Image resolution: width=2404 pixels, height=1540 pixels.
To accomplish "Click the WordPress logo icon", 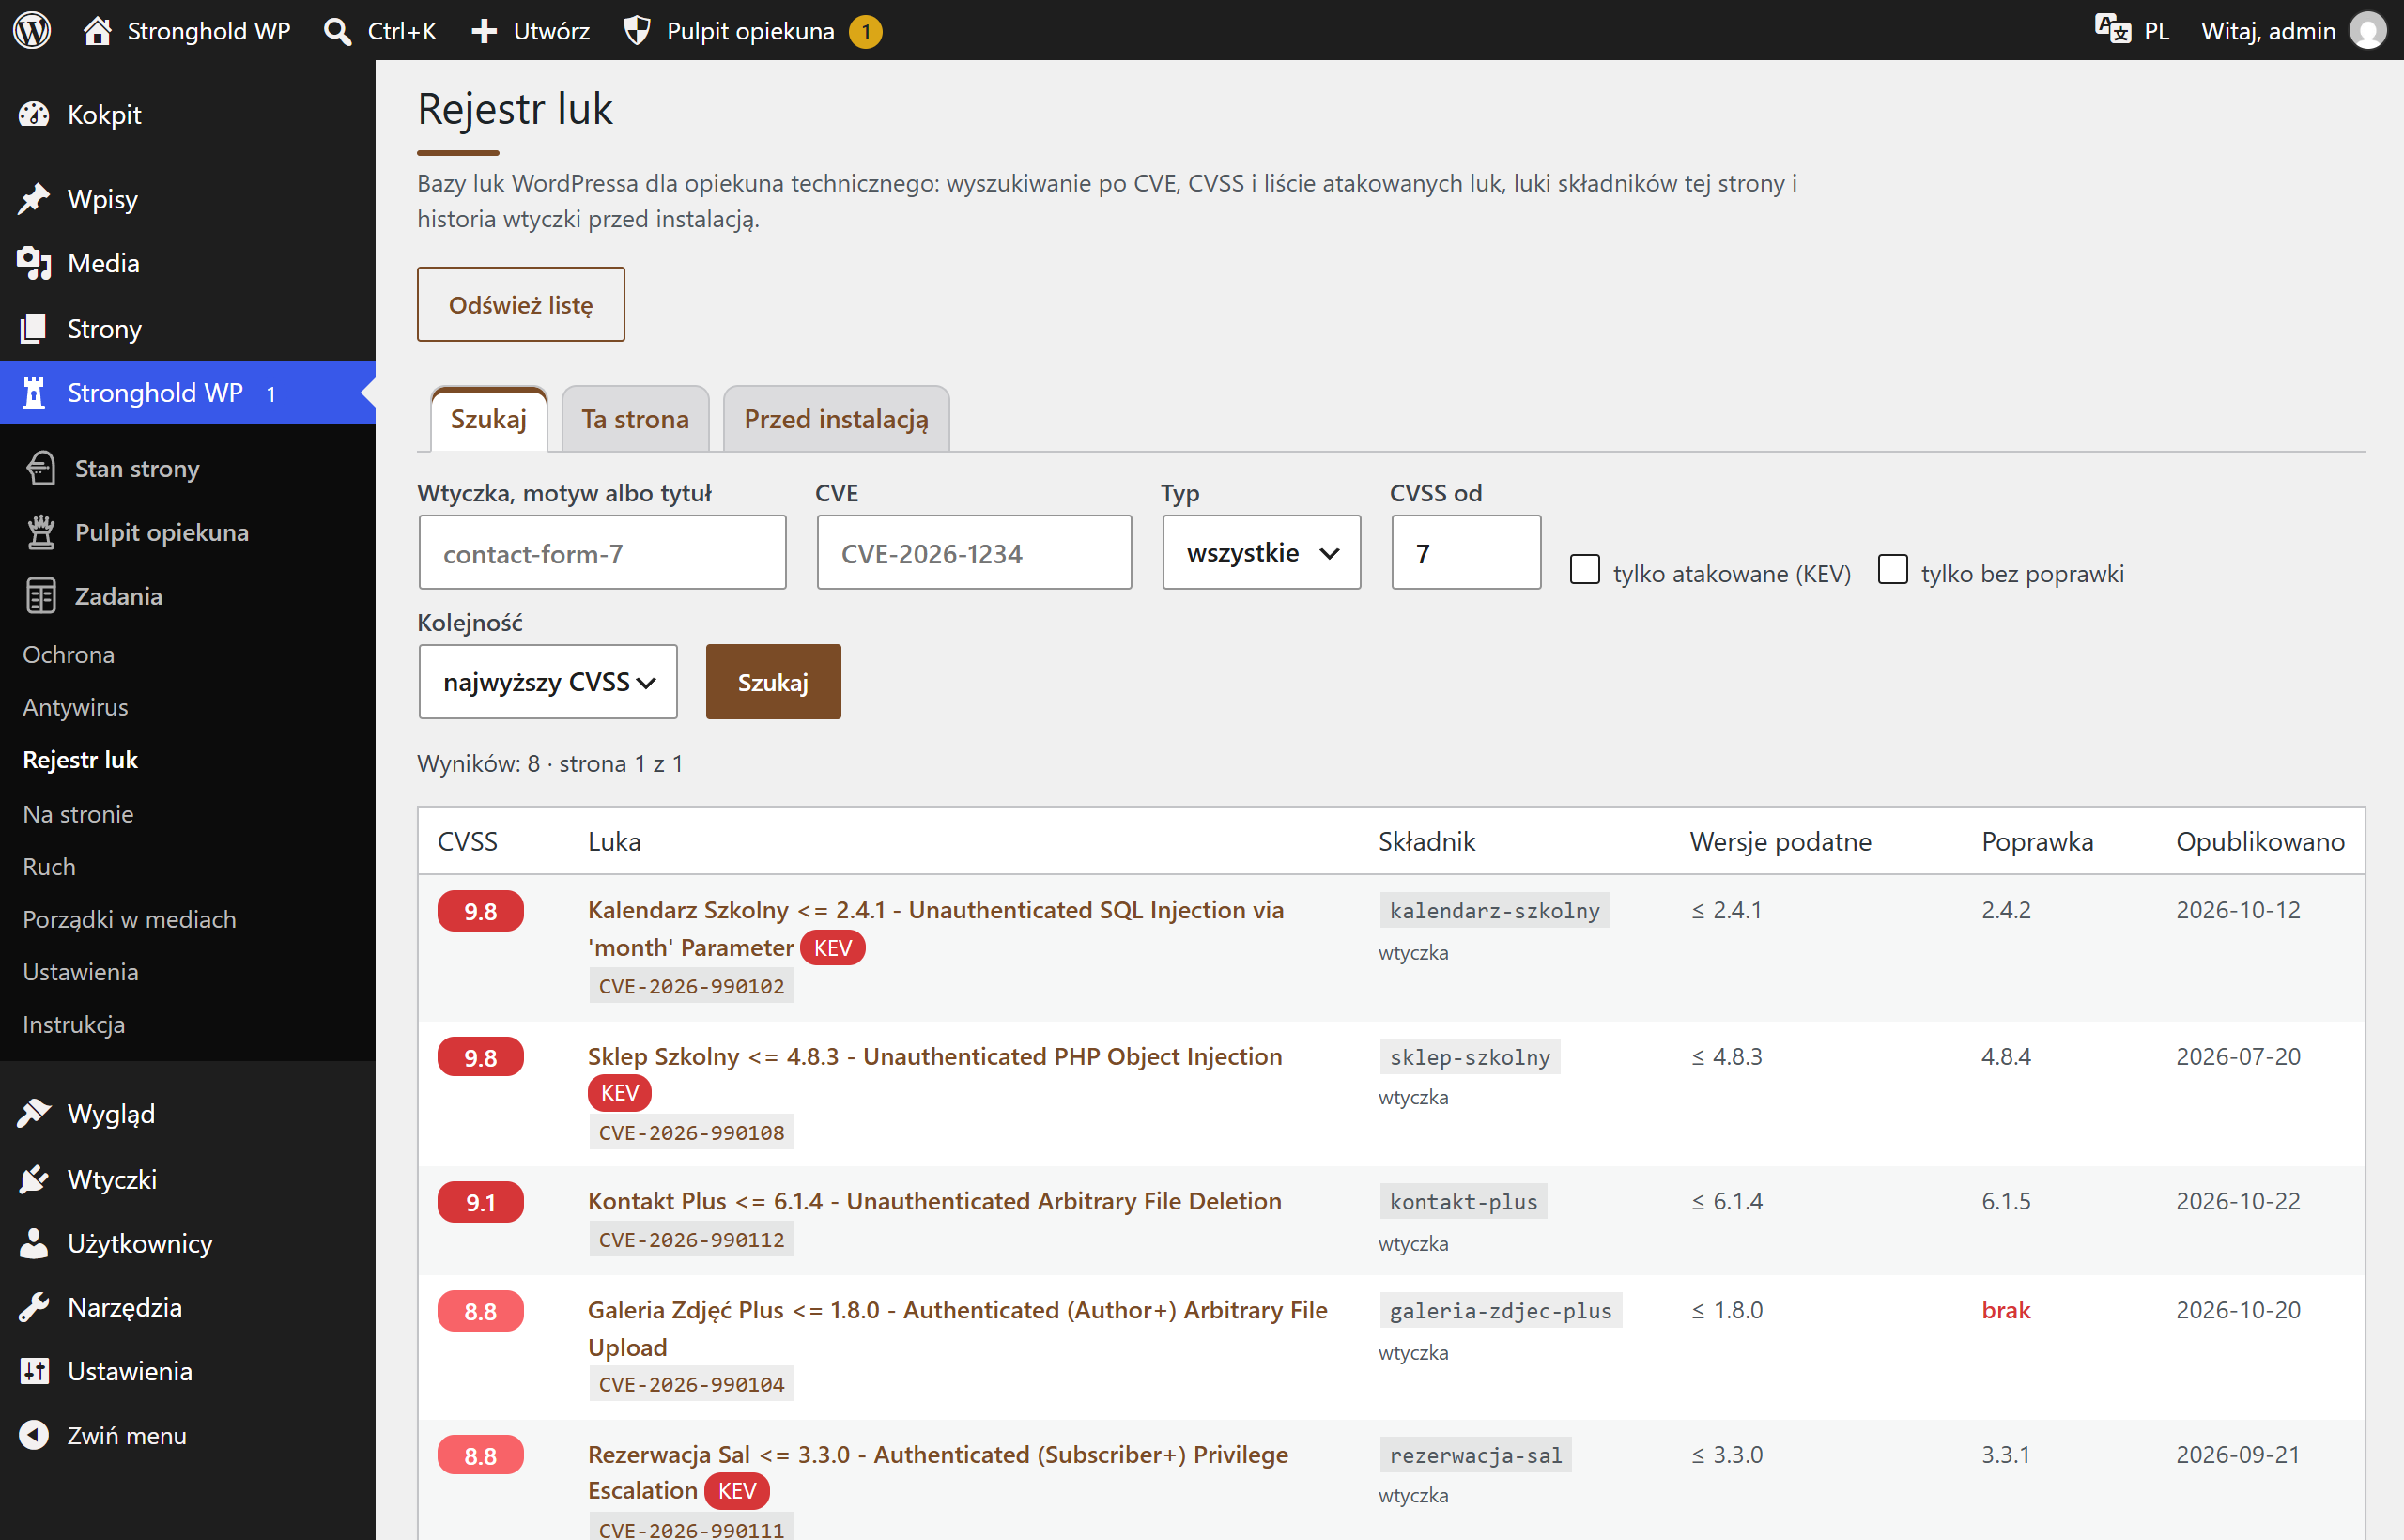I will tap(32, 30).
